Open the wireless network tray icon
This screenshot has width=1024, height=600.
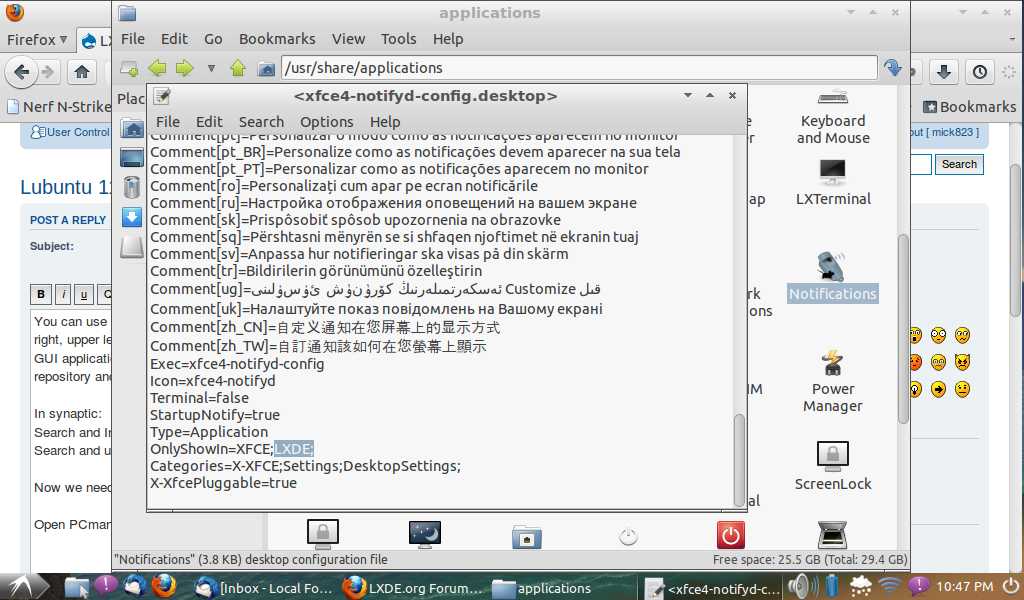(x=889, y=586)
